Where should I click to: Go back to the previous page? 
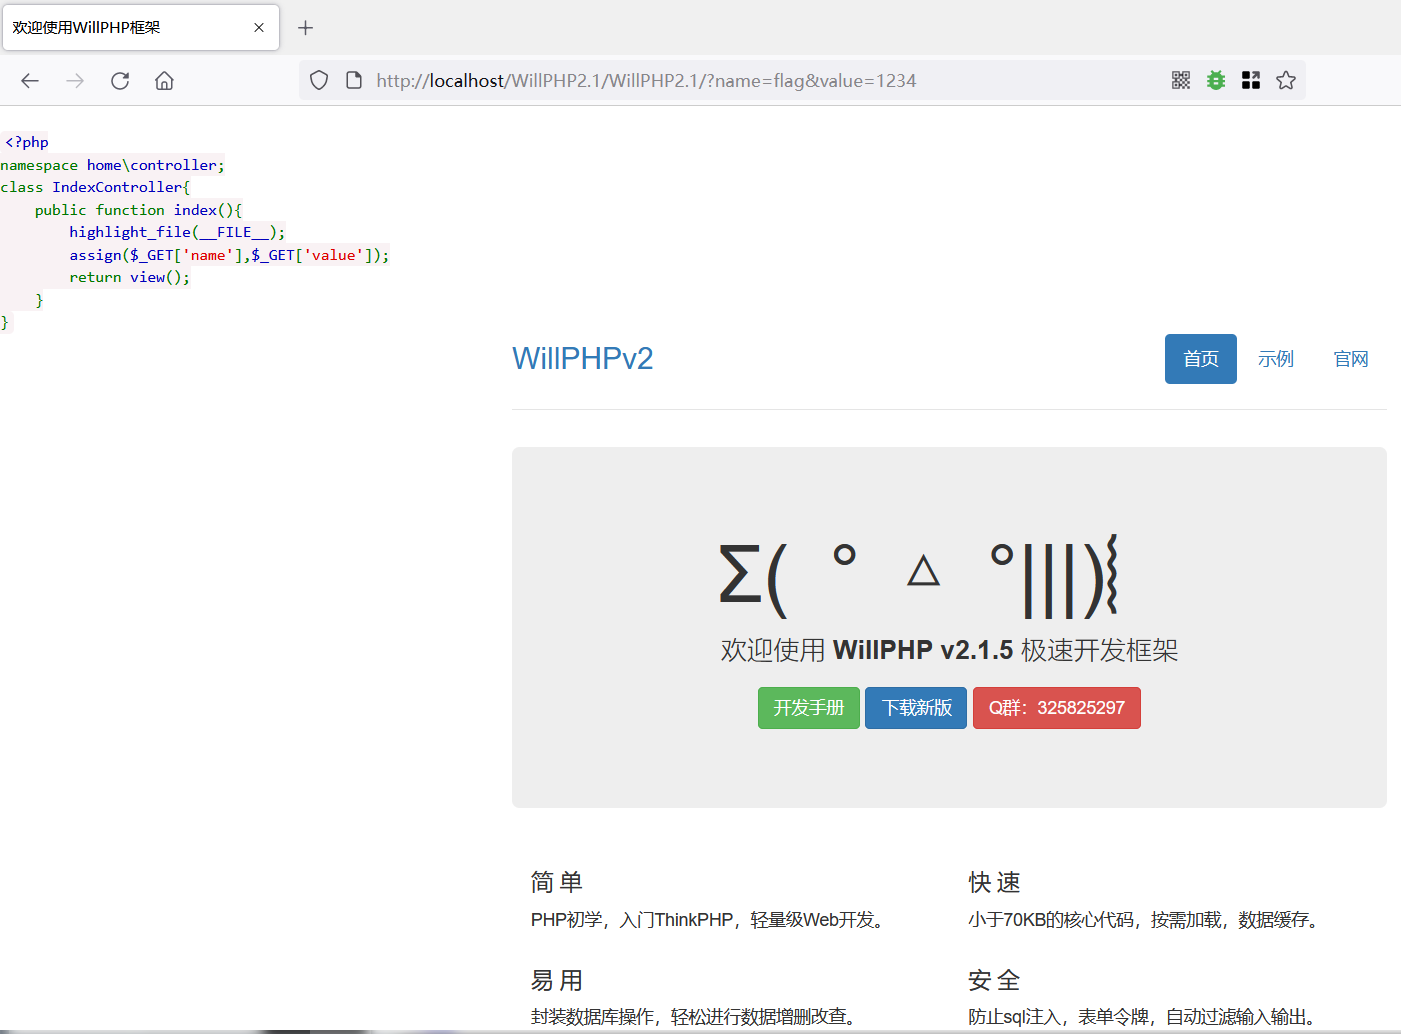[30, 81]
